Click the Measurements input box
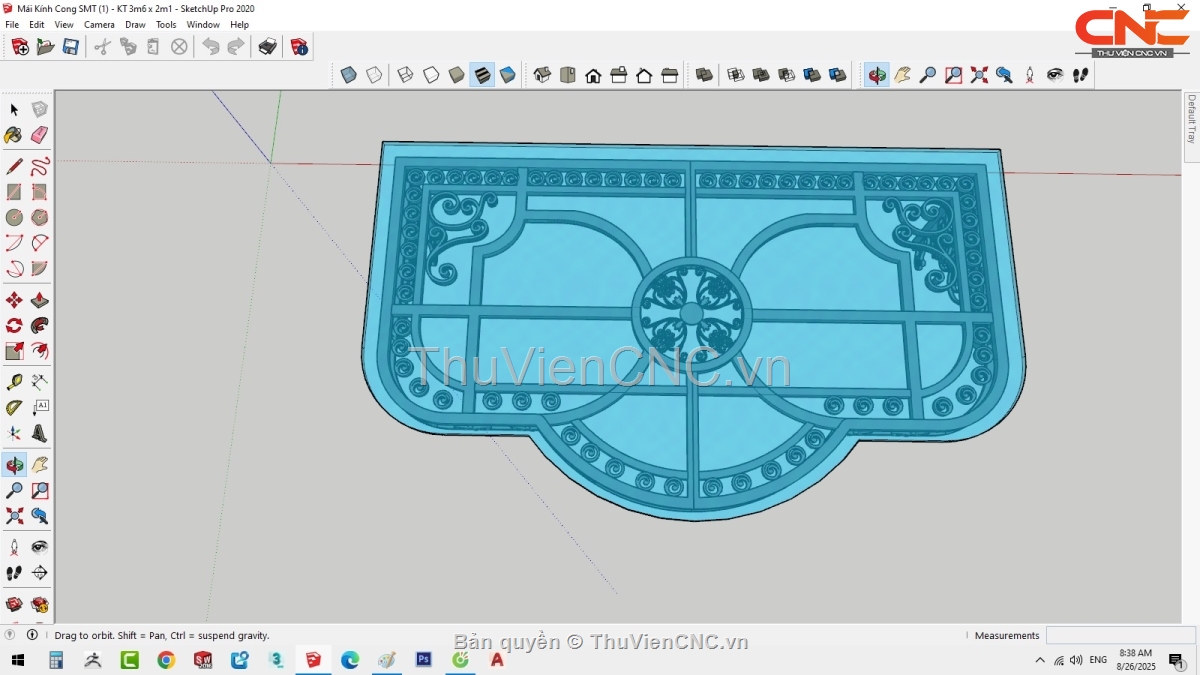The height and width of the screenshot is (675, 1200). point(1120,635)
